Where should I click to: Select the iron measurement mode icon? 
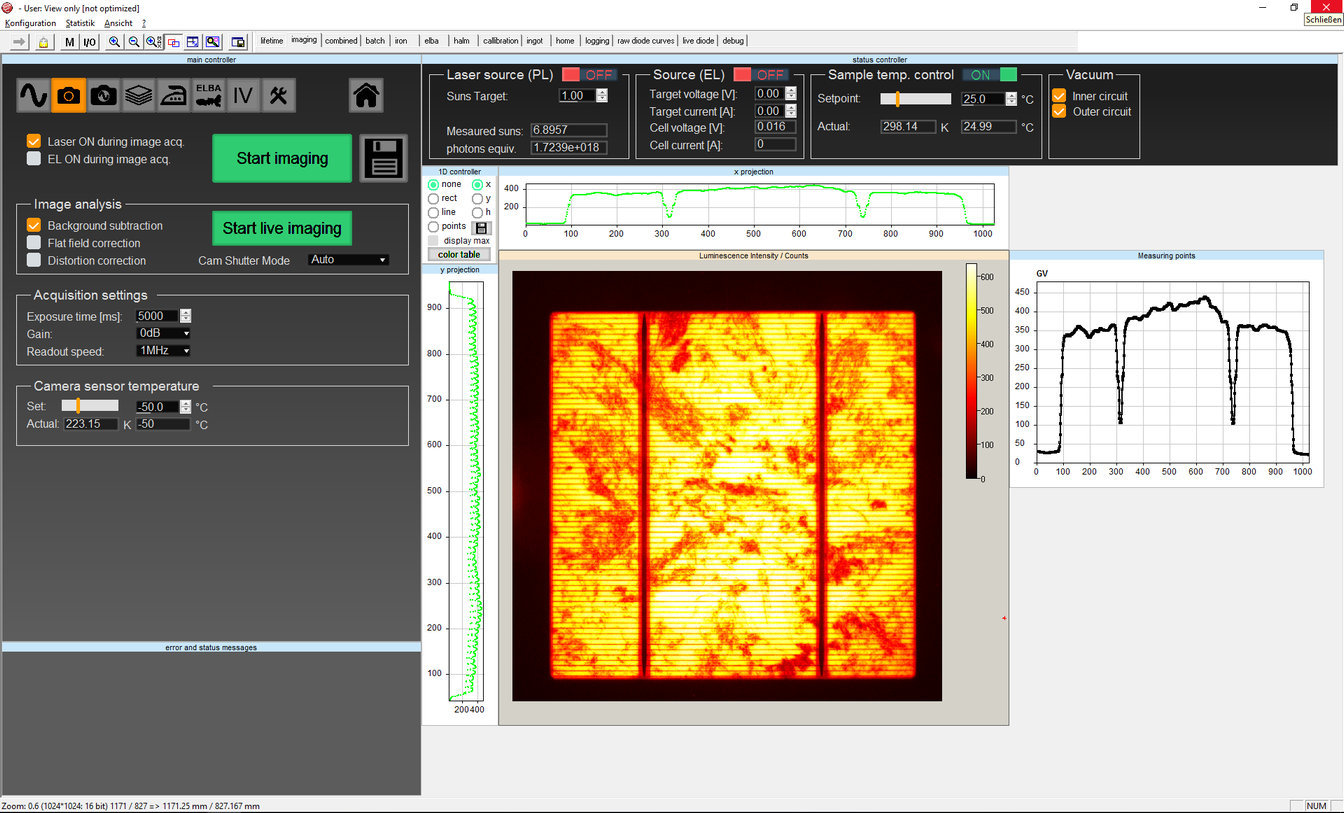173,95
